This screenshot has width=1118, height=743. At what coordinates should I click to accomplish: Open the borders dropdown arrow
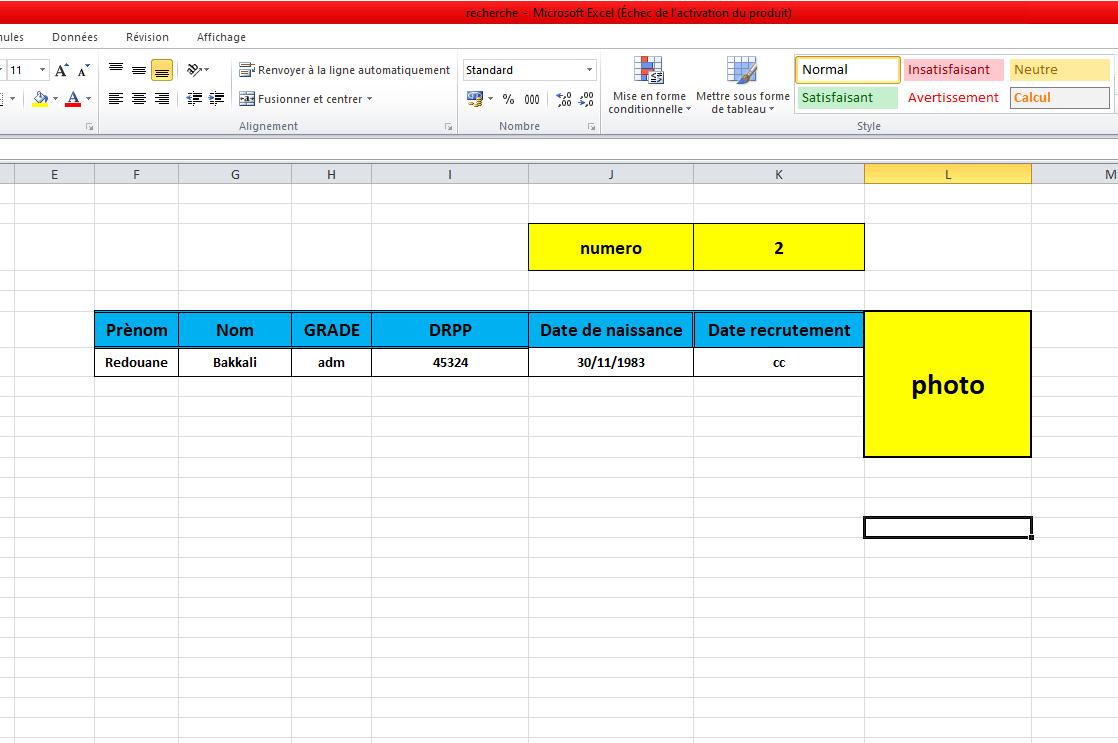(13, 98)
